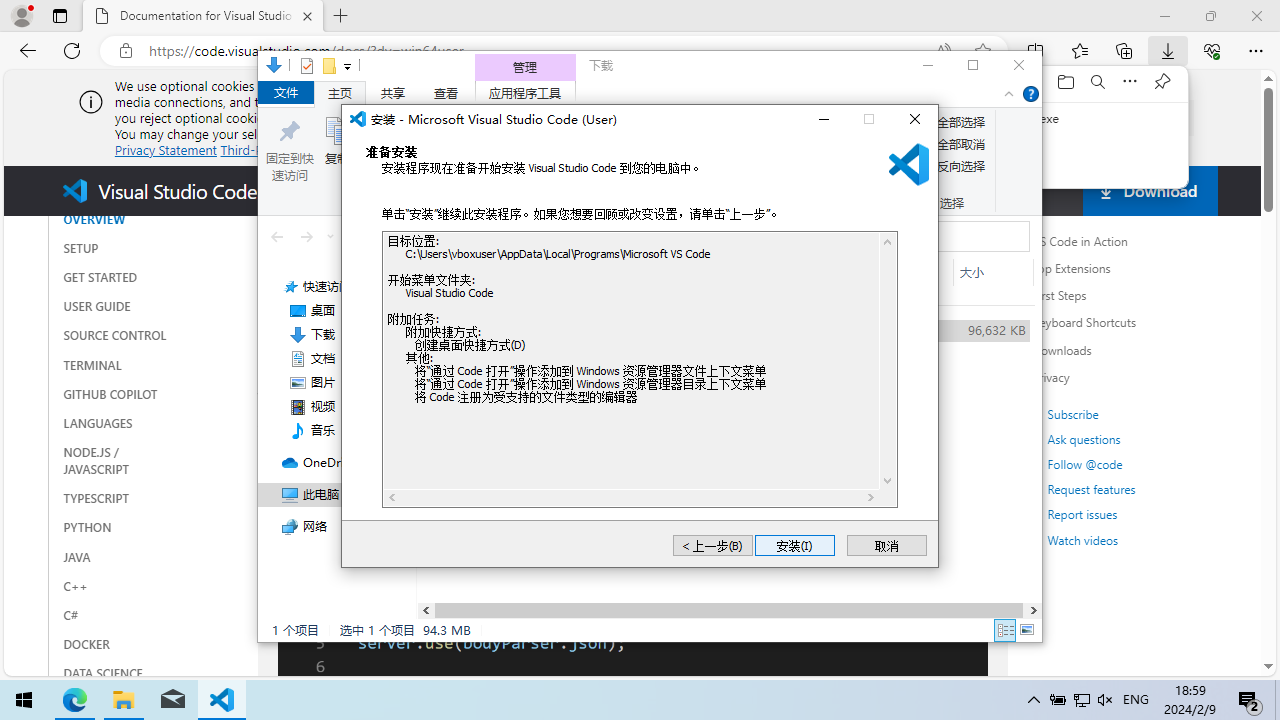This screenshot has height=720, width=1280.
Task: Click the 管理 contextual tab header
Action: coord(525,67)
